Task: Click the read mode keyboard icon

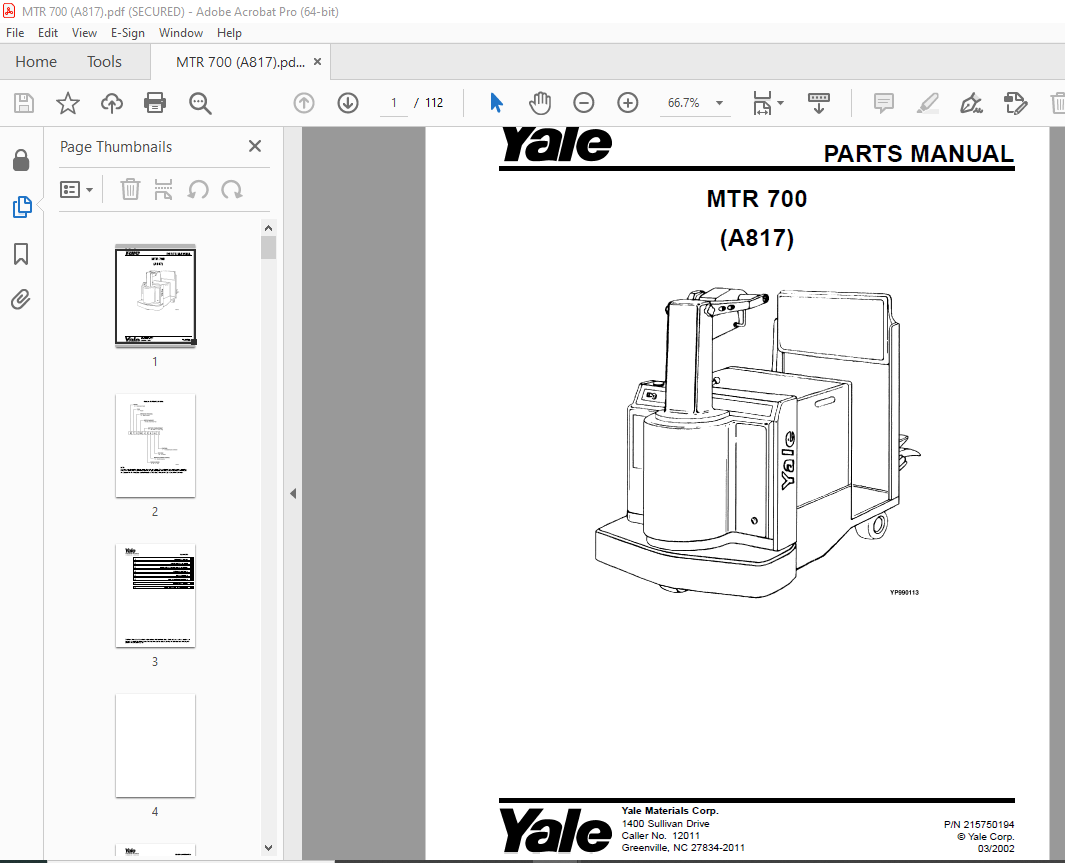Action: click(818, 103)
